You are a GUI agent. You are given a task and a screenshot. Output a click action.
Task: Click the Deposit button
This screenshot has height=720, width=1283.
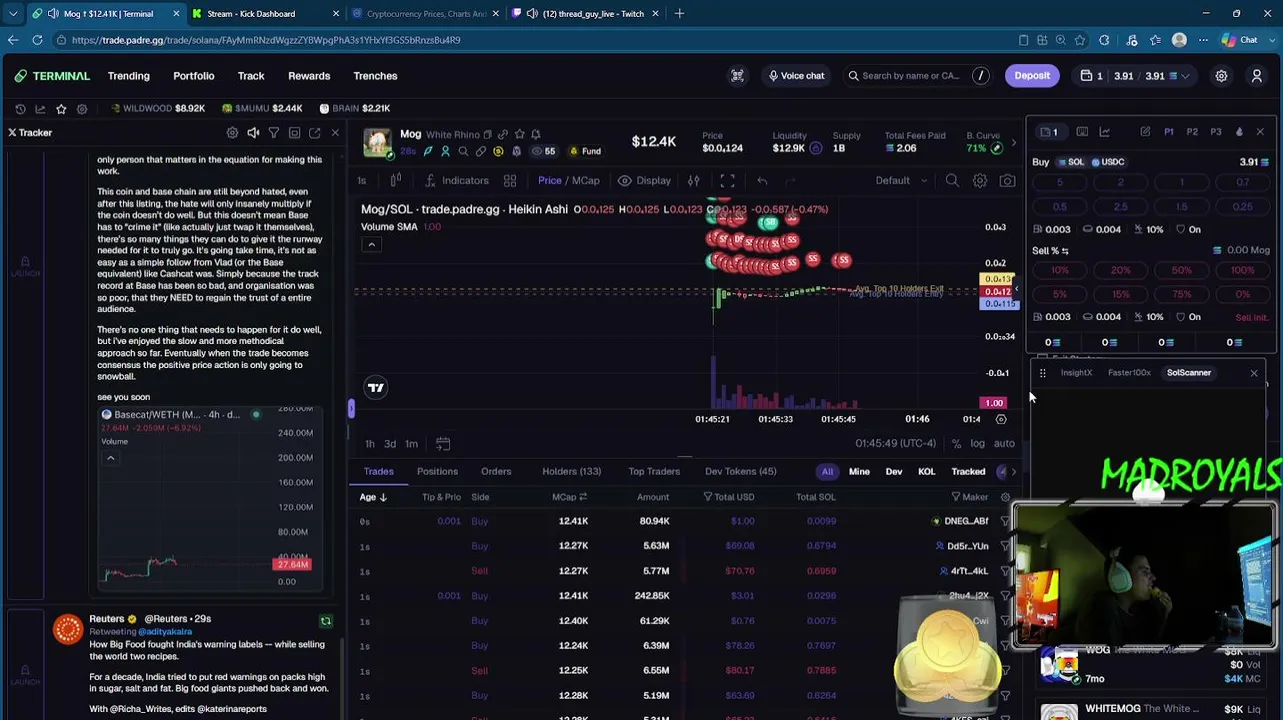coord(1032,76)
